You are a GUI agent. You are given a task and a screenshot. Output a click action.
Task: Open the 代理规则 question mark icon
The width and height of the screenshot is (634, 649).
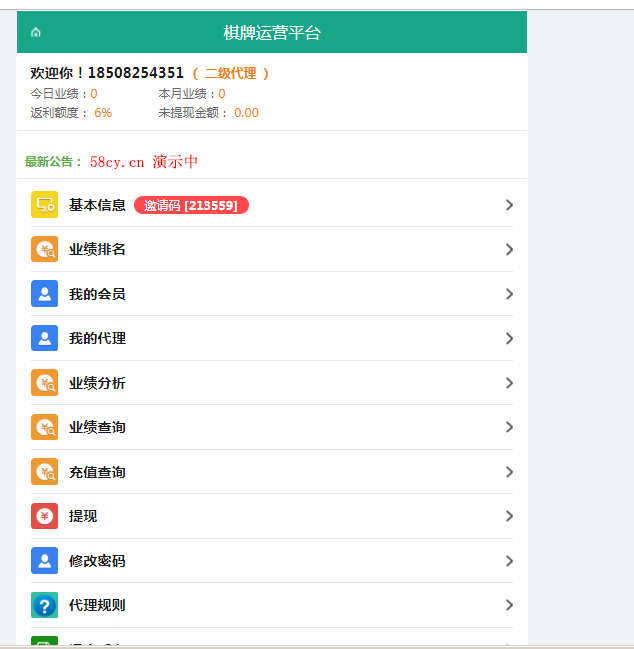tap(44, 605)
